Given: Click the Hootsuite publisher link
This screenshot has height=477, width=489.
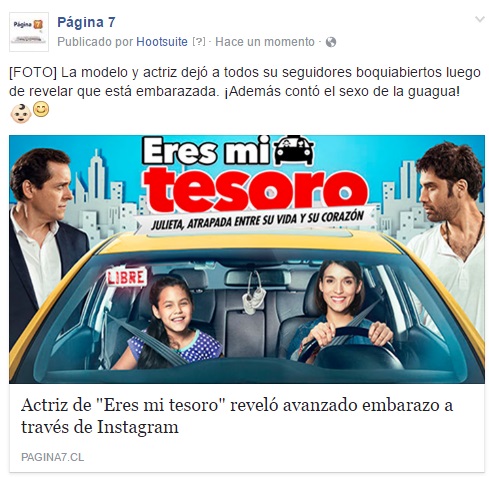Looking at the screenshot, I should click(x=162, y=42).
